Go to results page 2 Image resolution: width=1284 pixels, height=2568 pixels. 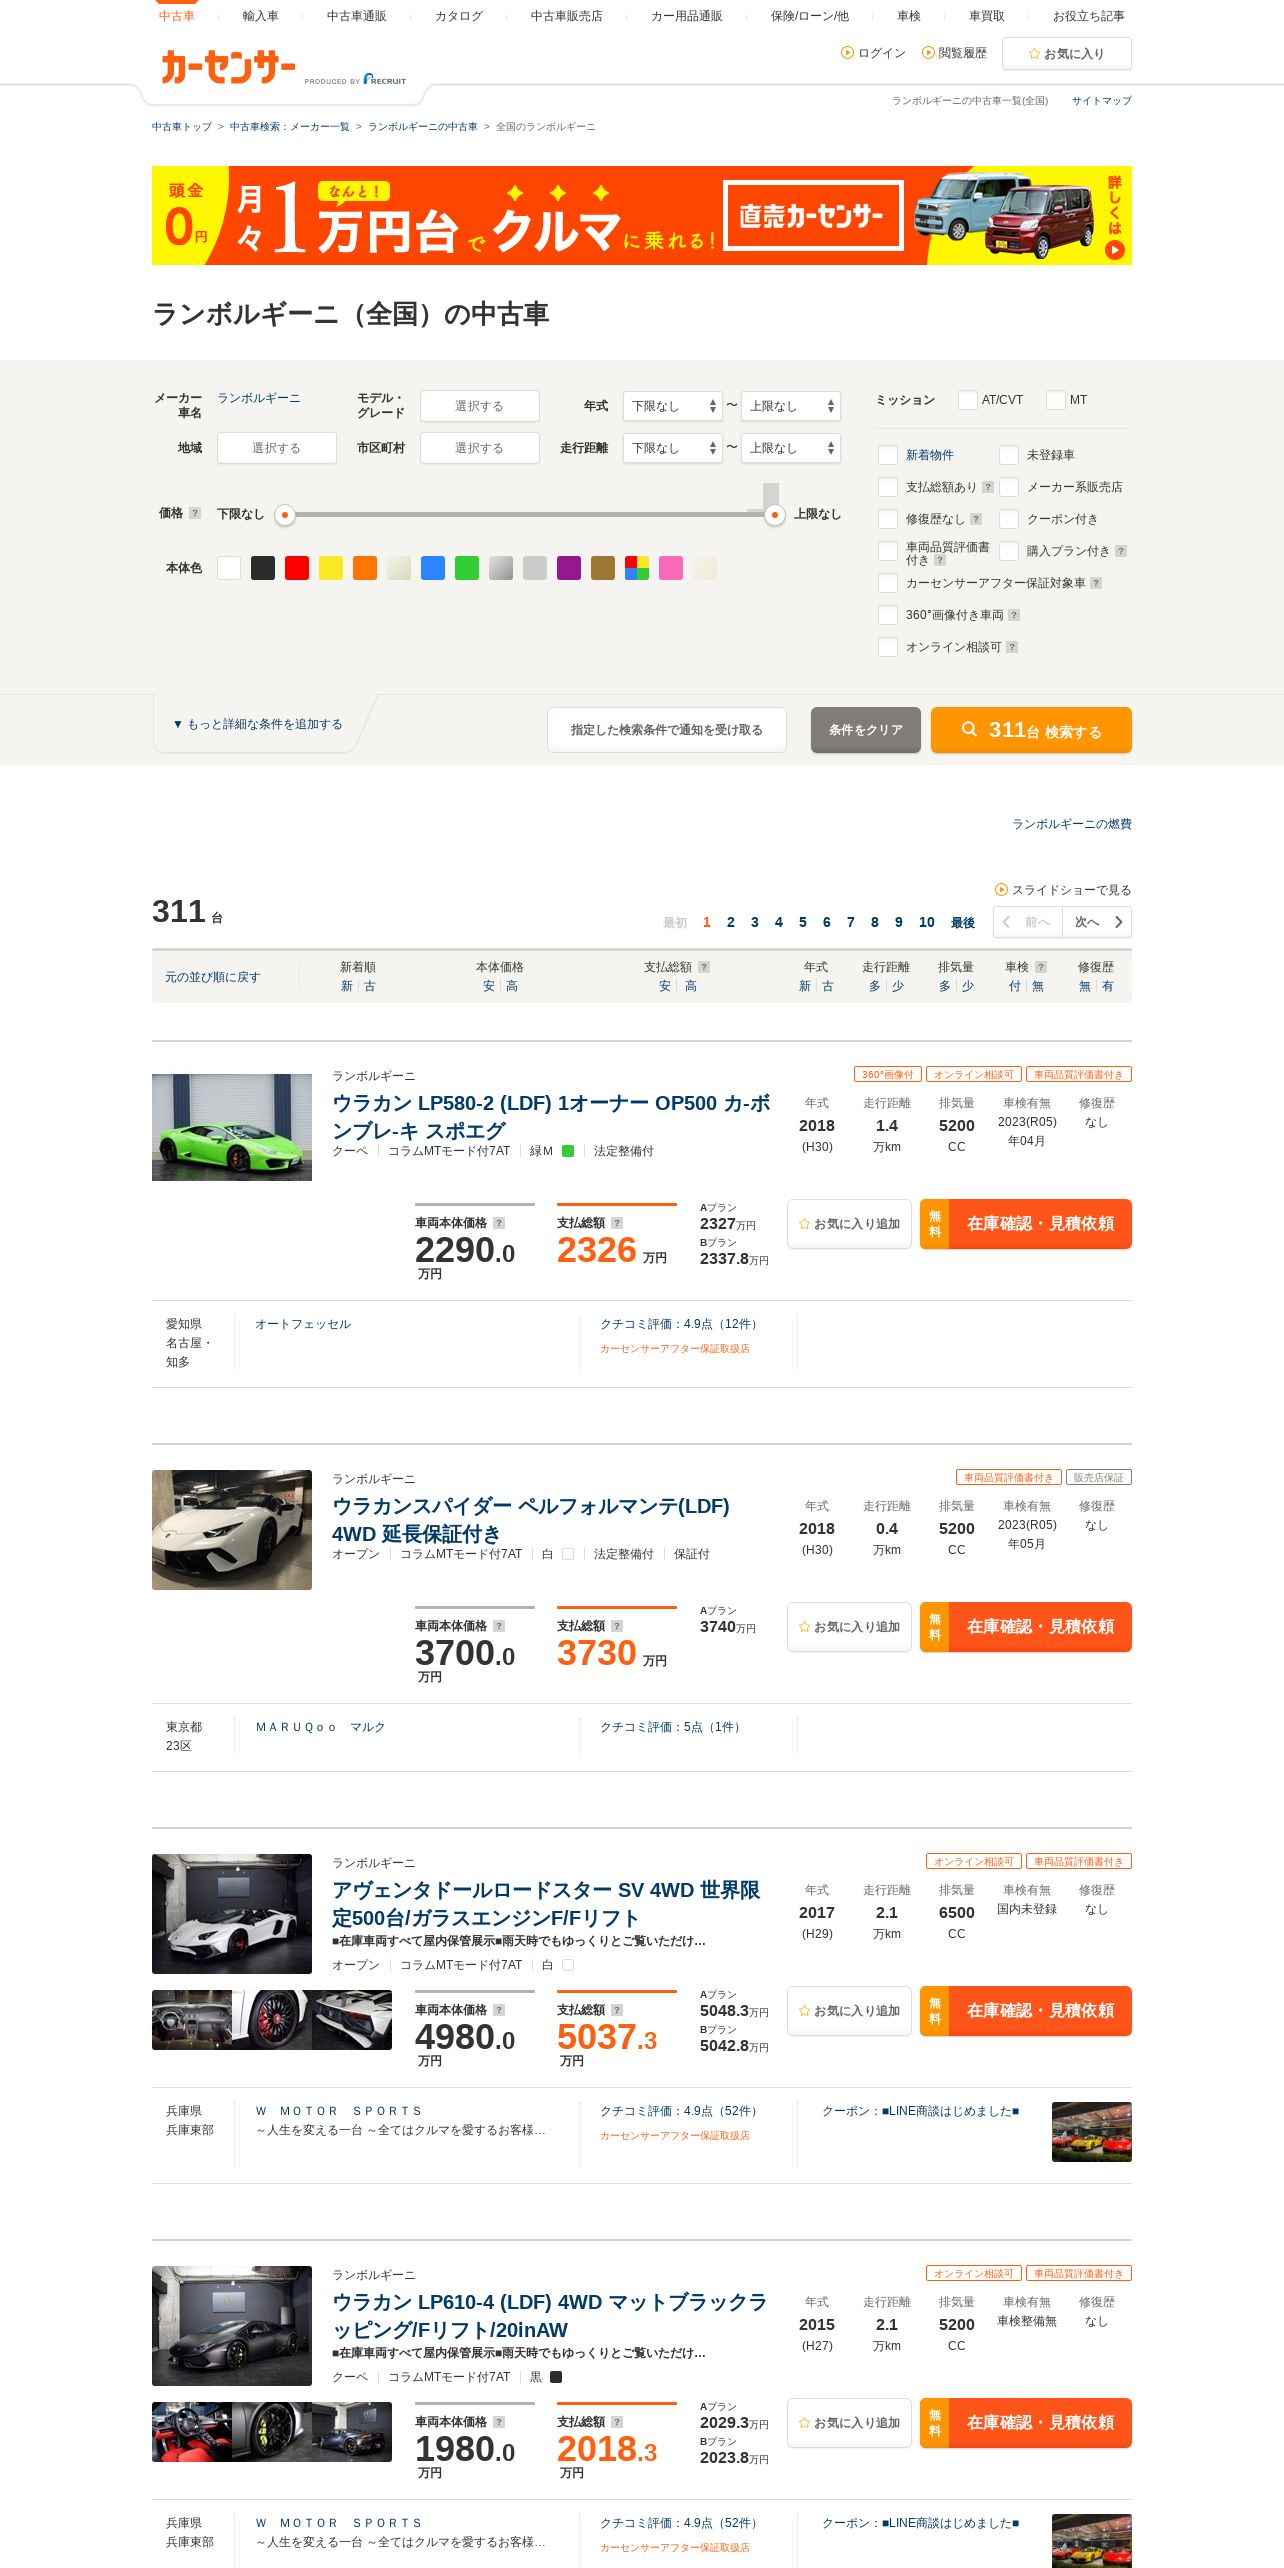pyautogui.click(x=730, y=922)
